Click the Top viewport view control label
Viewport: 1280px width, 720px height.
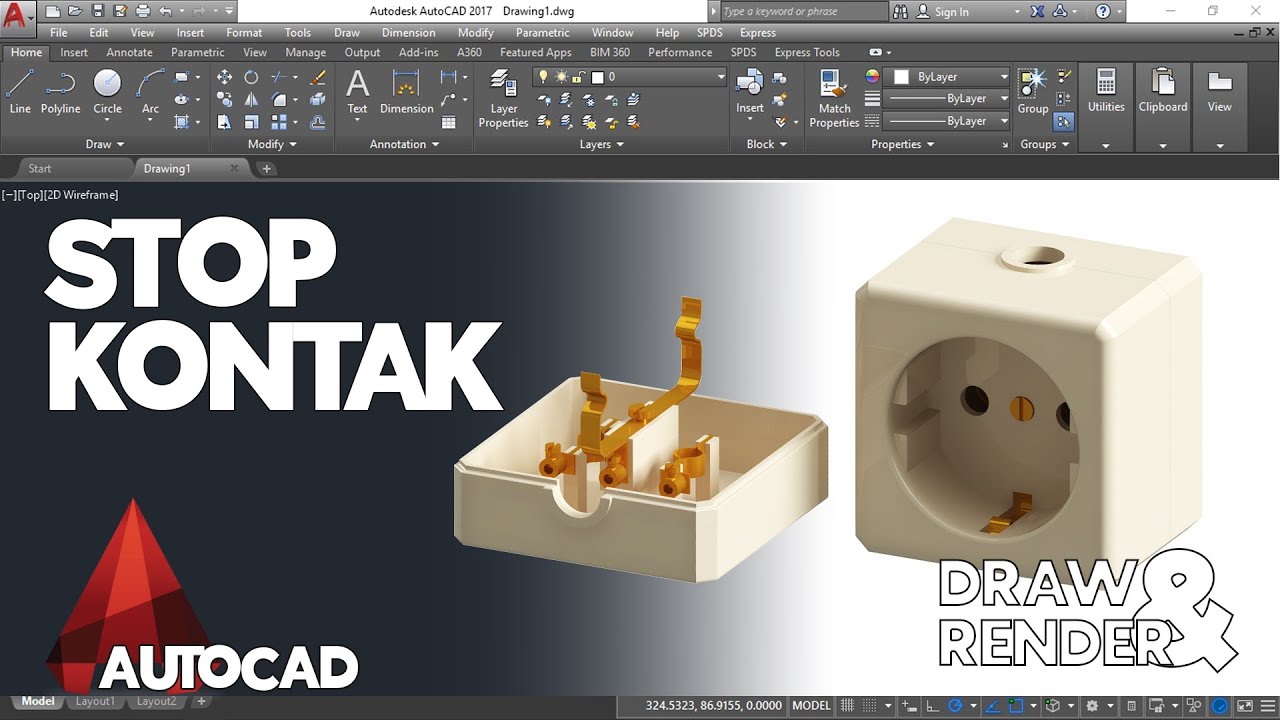tap(30, 195)
